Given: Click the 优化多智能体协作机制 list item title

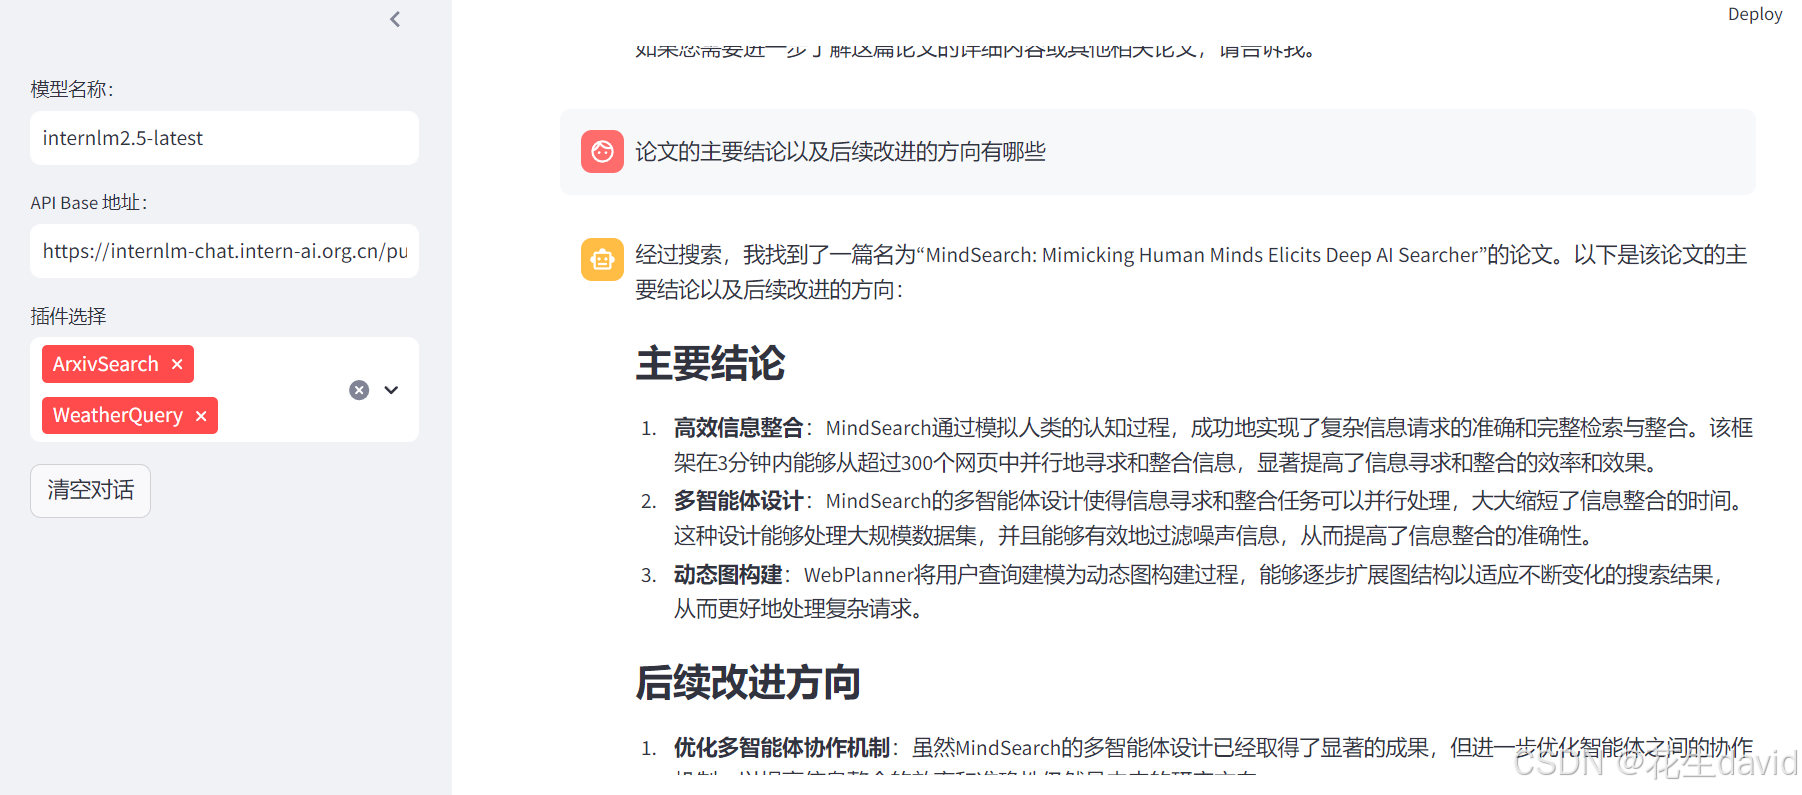Looking at the screenshot, I should (x=781, y=748).
